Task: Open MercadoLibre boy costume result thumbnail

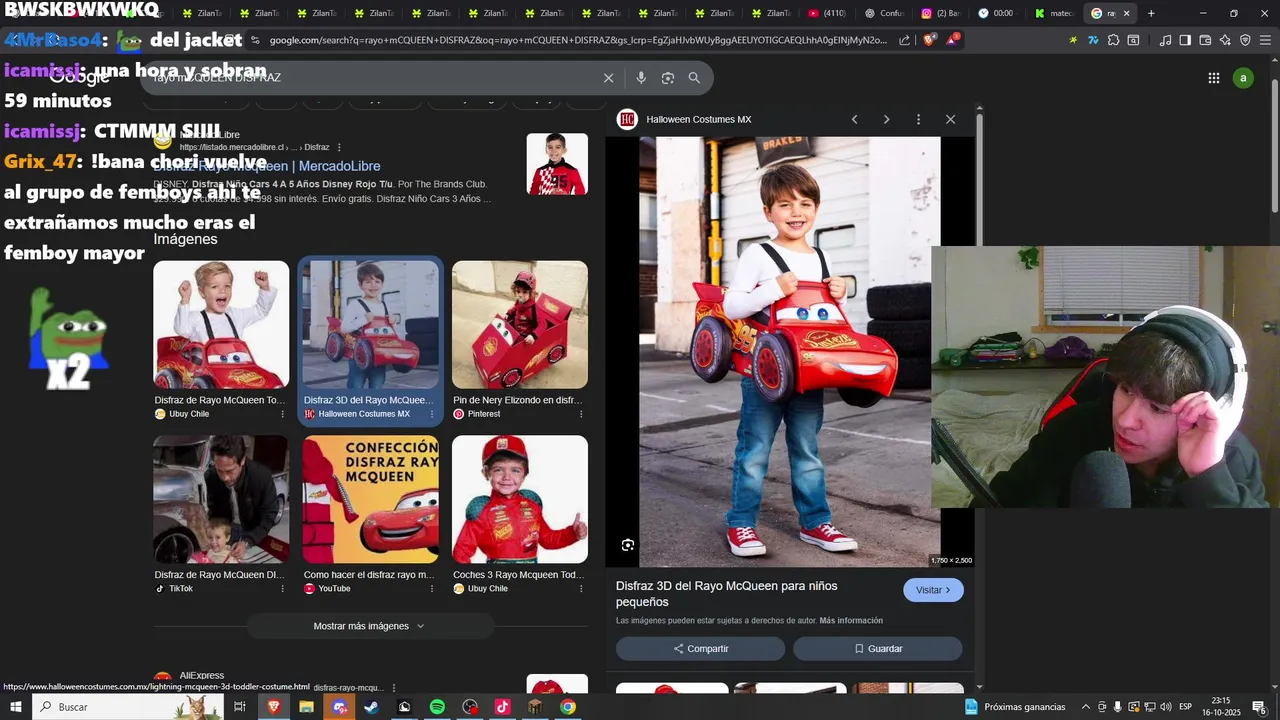Action: tap(557, 164)
